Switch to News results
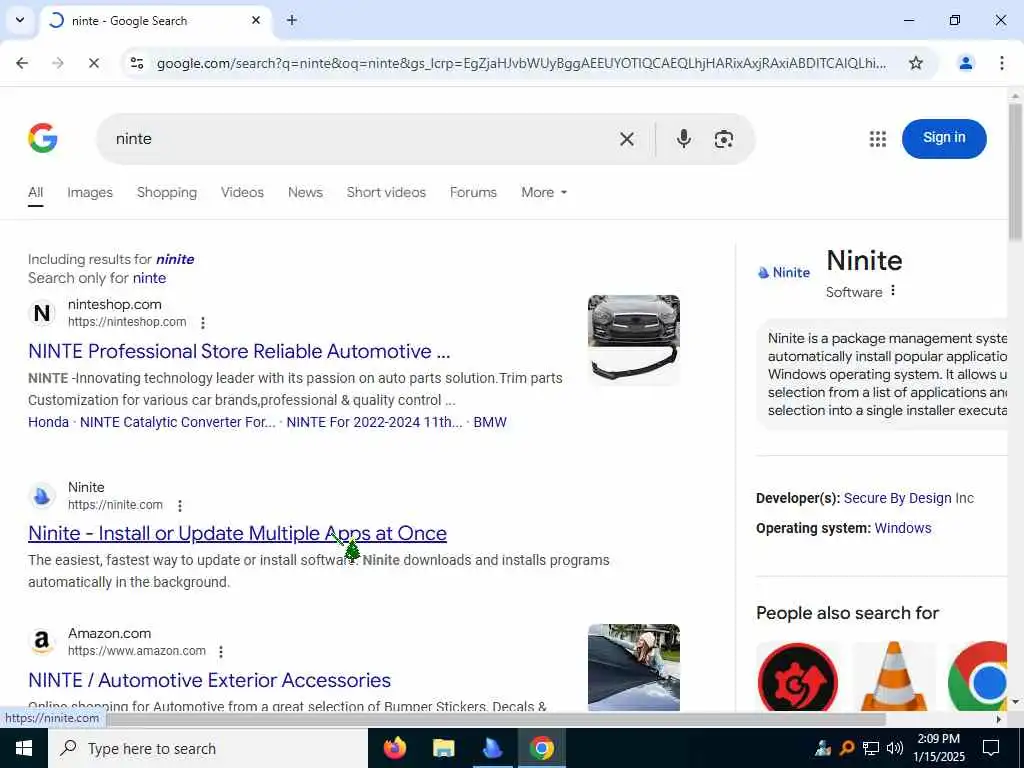This screenshot has width=1024, height=768. [305, 193]
